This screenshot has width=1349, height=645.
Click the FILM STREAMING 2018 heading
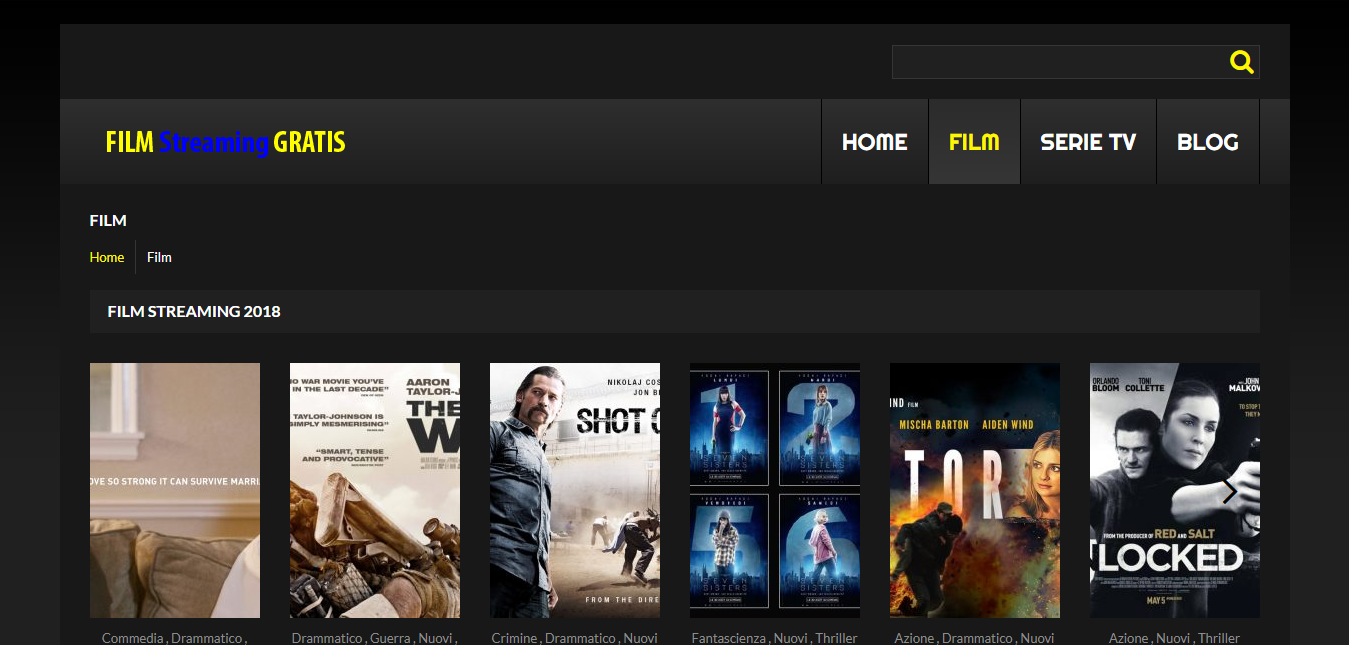(x=194, y=311)
